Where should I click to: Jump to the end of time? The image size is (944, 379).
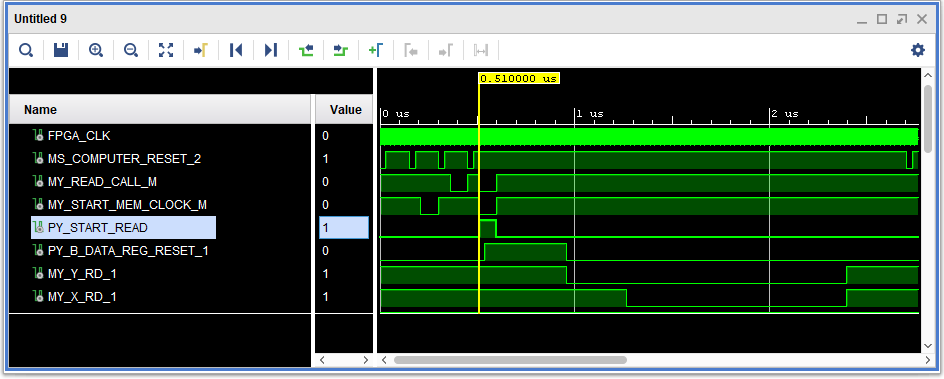coord(271,50)
